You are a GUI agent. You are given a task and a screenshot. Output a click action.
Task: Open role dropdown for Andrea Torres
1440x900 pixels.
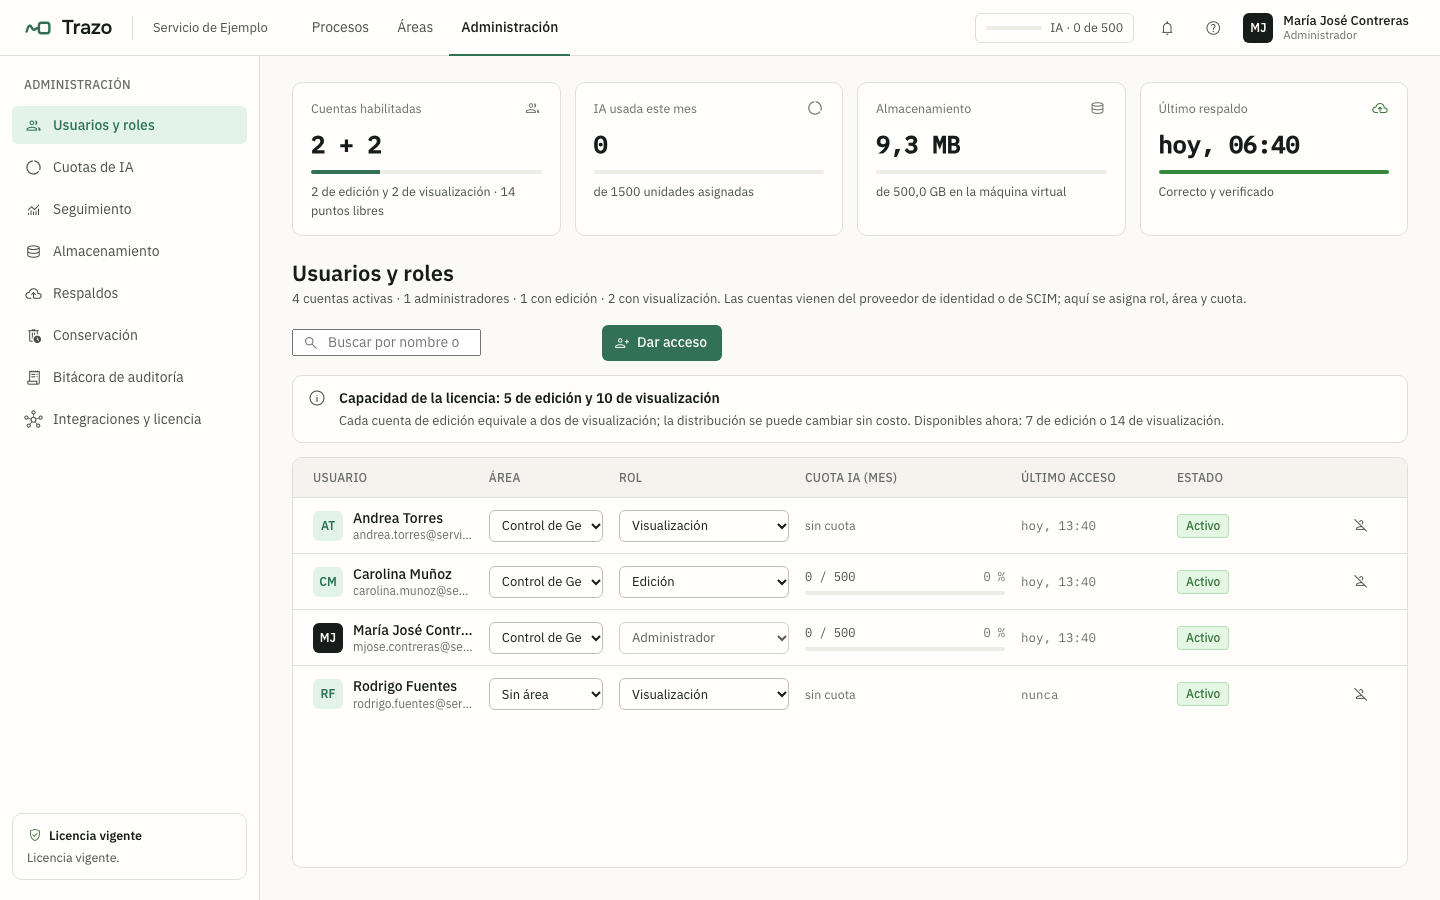704,526
